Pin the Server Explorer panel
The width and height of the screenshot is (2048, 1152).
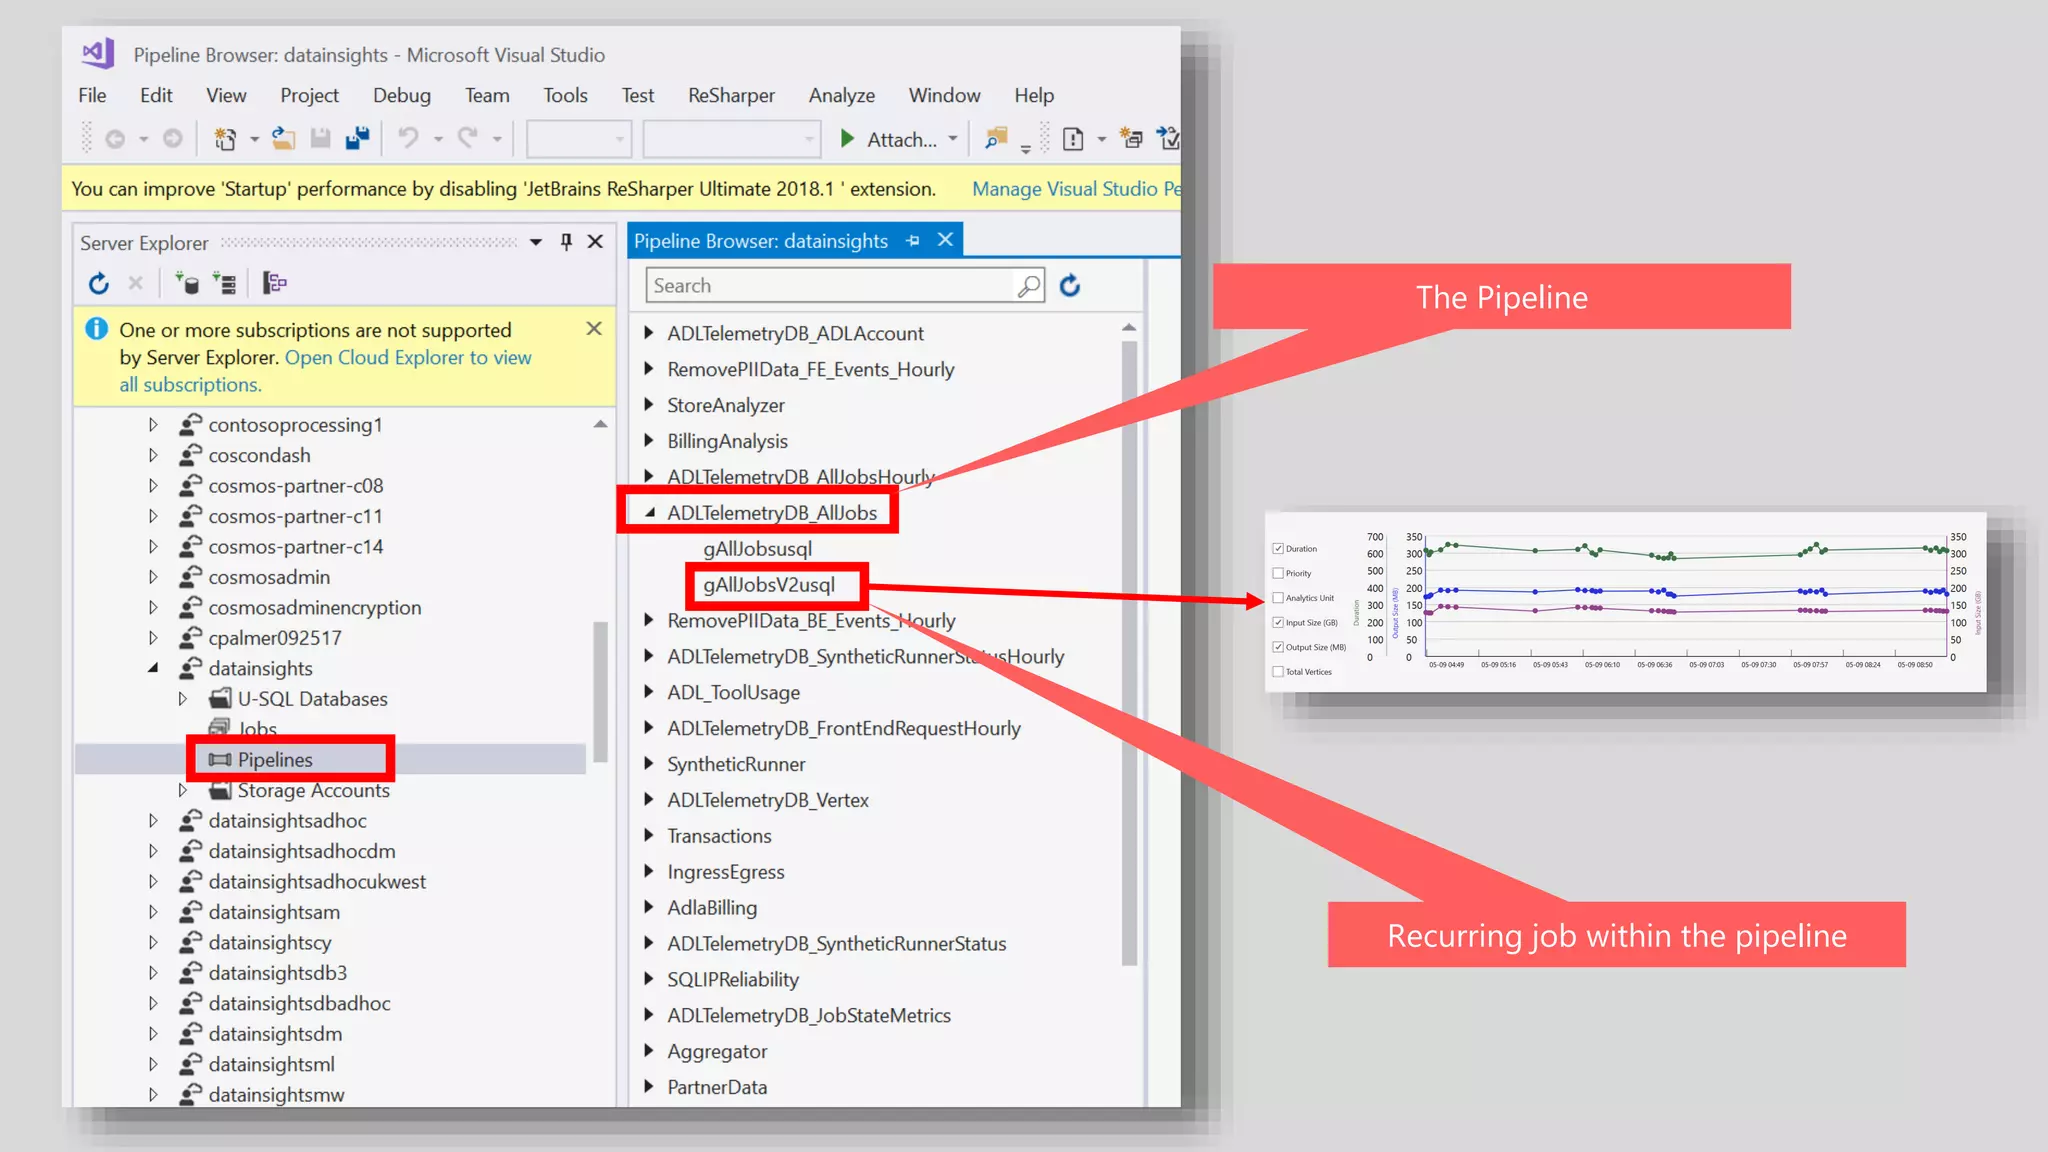[566, 242]
